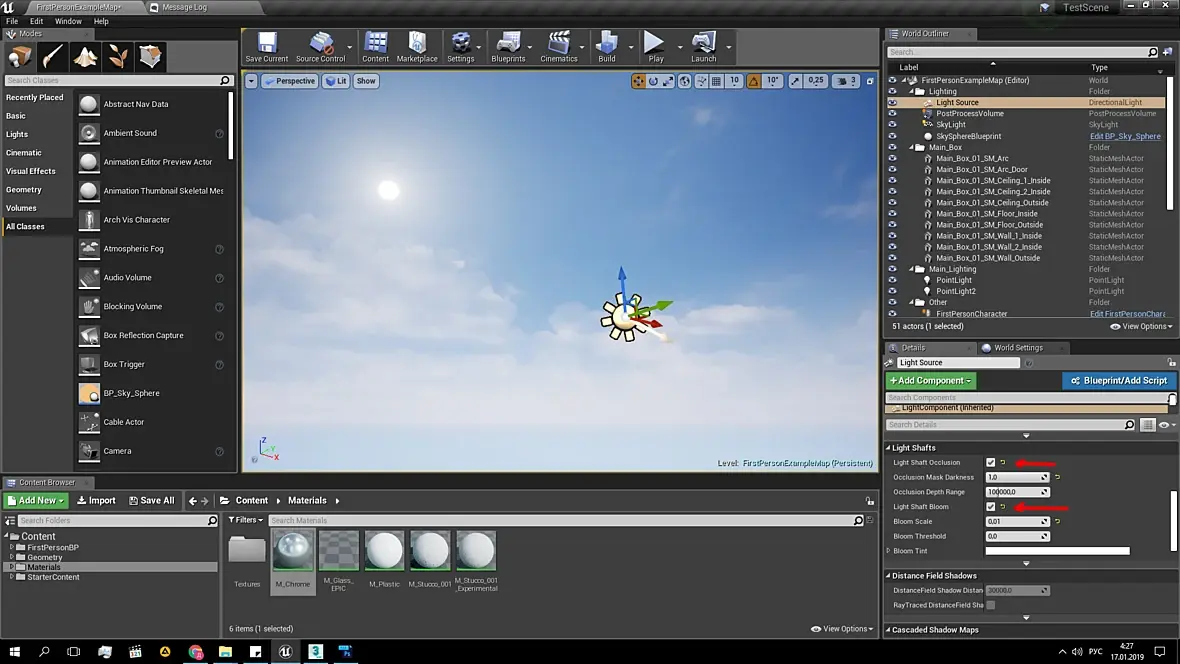
Task: Click the Blueprints toolbar icon
Action: 508,47
